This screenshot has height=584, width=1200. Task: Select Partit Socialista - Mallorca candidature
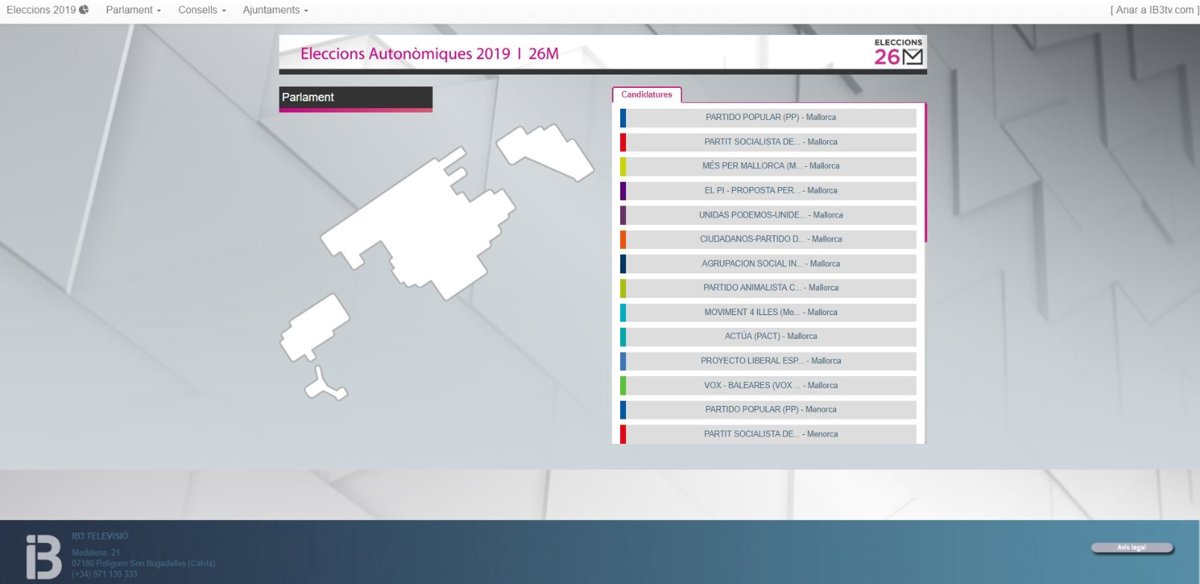[770, 142]
